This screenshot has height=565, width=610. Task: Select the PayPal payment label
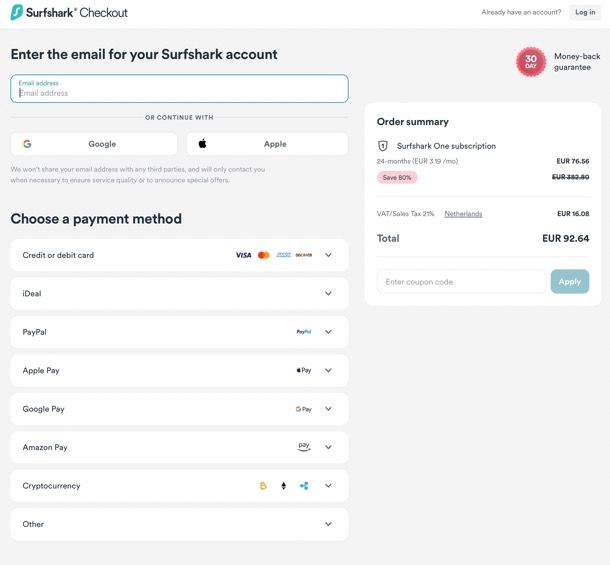point(35,332)
